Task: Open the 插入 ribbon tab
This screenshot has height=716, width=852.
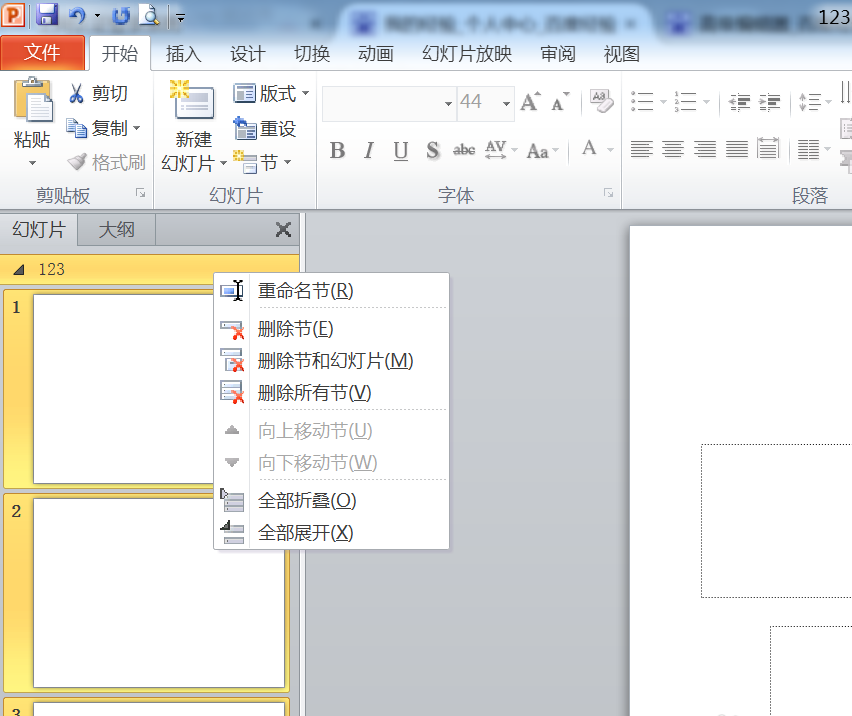Action: (x=184, y=54)
